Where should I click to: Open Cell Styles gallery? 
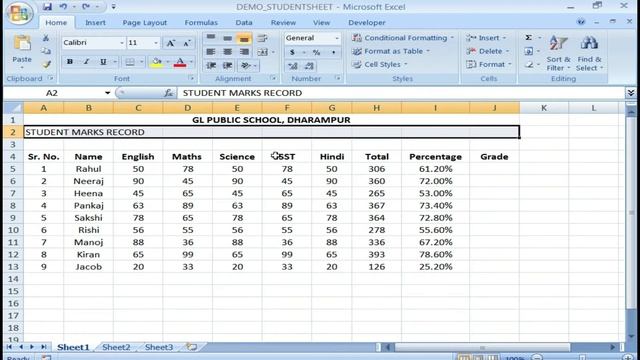(x=380, y=64)
